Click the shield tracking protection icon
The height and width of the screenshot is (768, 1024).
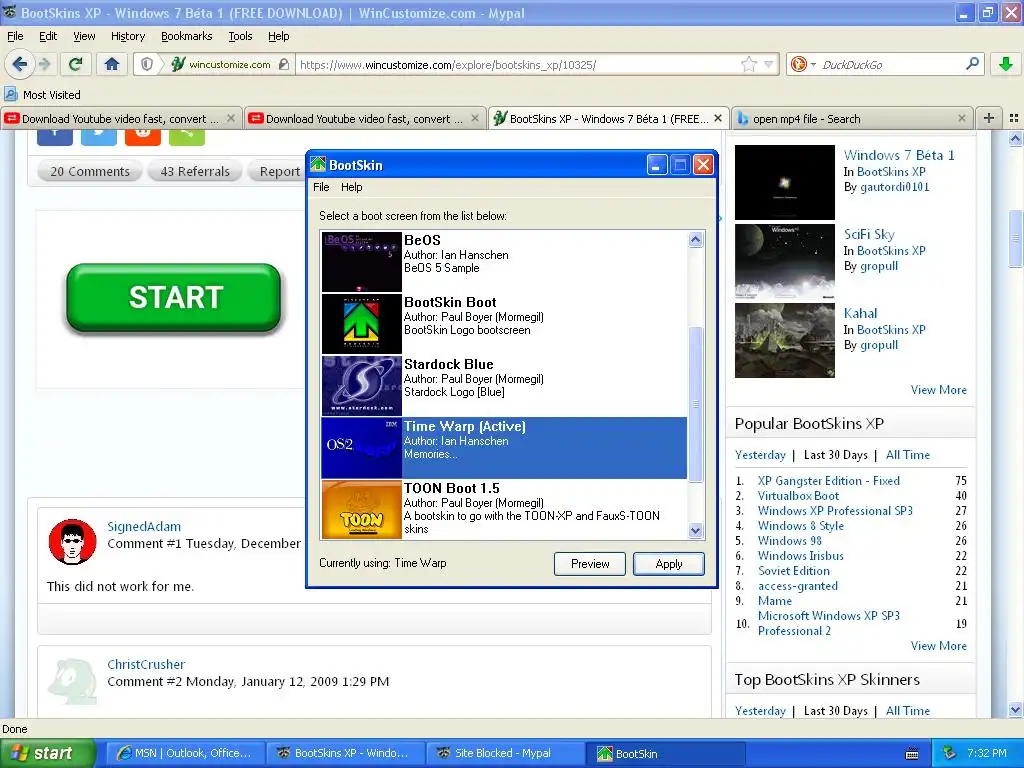(147, 64)
